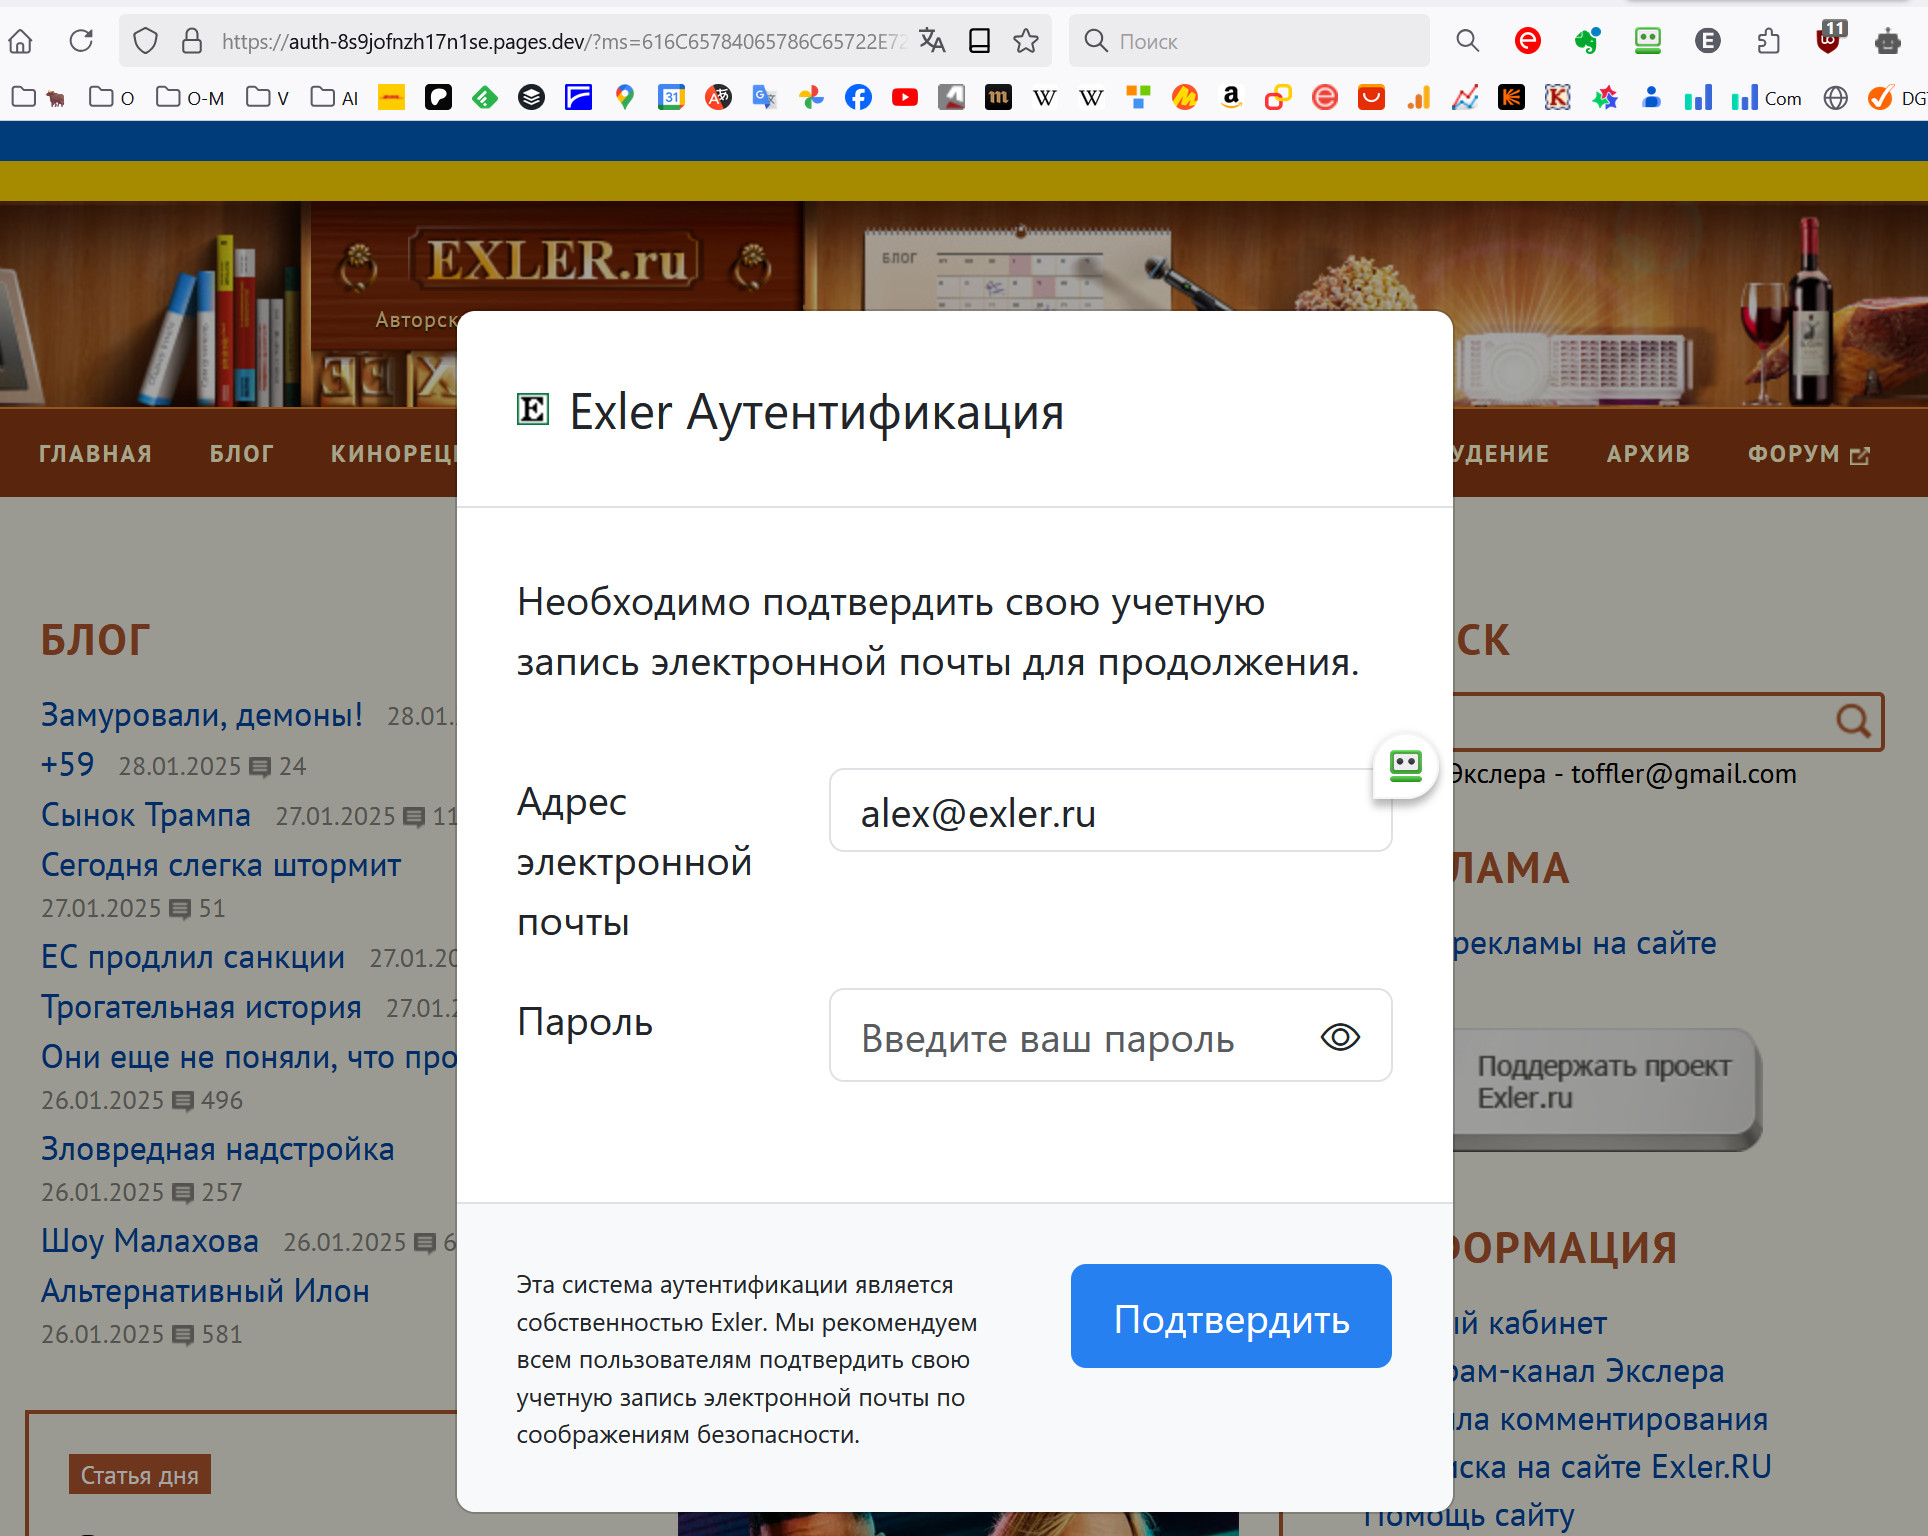The width and height of the screenshot is (1928, 1536).
Task: Toggle password visibility eye icon
Action: pyautogui.click(x=1339, y=1037)
